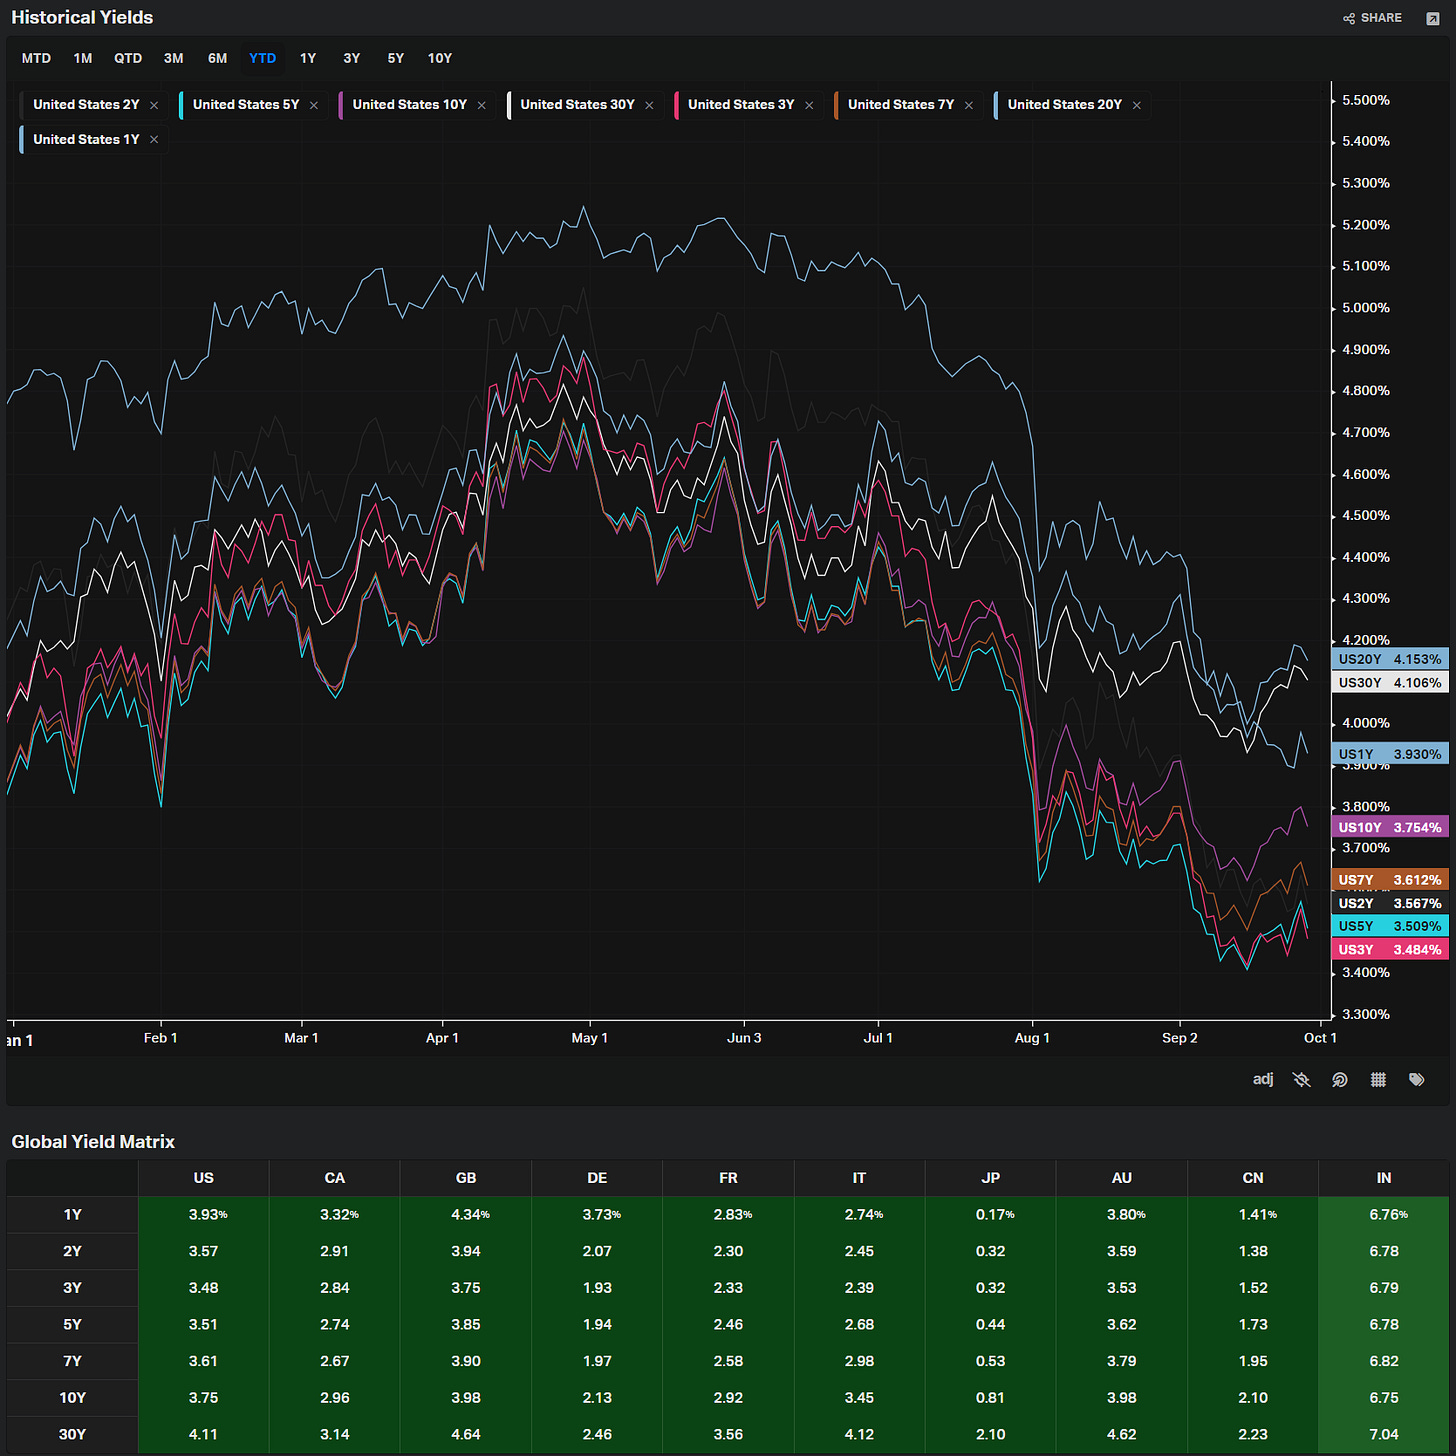This screenshot has width=1456, height=1456.
Task: Click the US 1Y cell 3.93%
Action: (204, 1214)
